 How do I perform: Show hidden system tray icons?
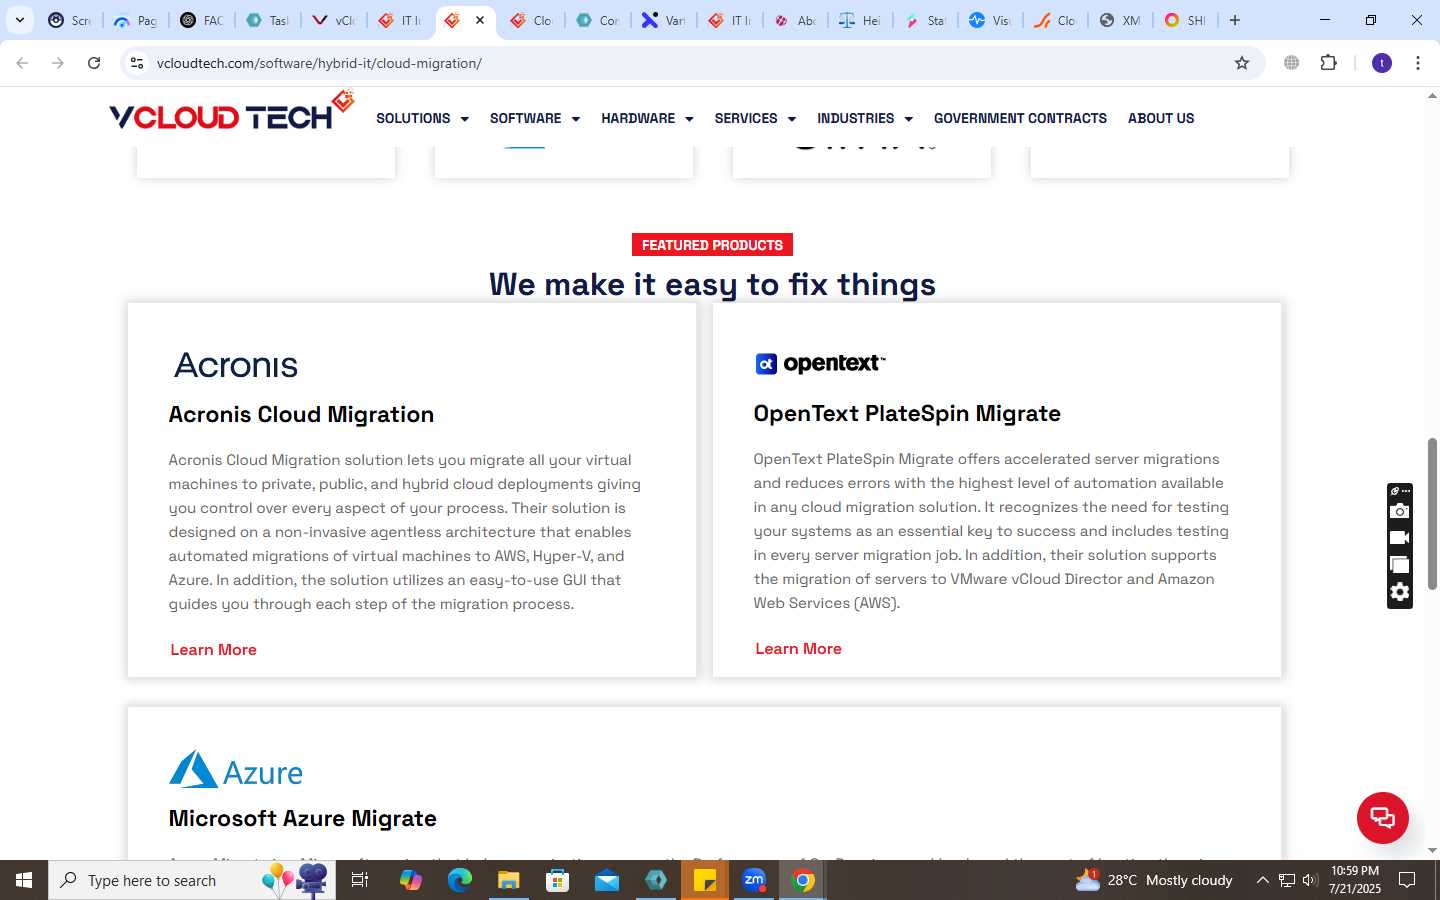click(x=1262, y=880)
